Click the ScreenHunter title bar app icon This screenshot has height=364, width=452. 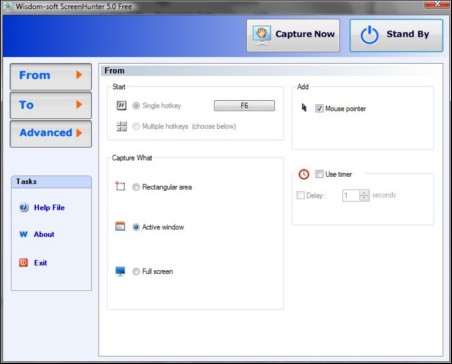(x=7, y=6)
